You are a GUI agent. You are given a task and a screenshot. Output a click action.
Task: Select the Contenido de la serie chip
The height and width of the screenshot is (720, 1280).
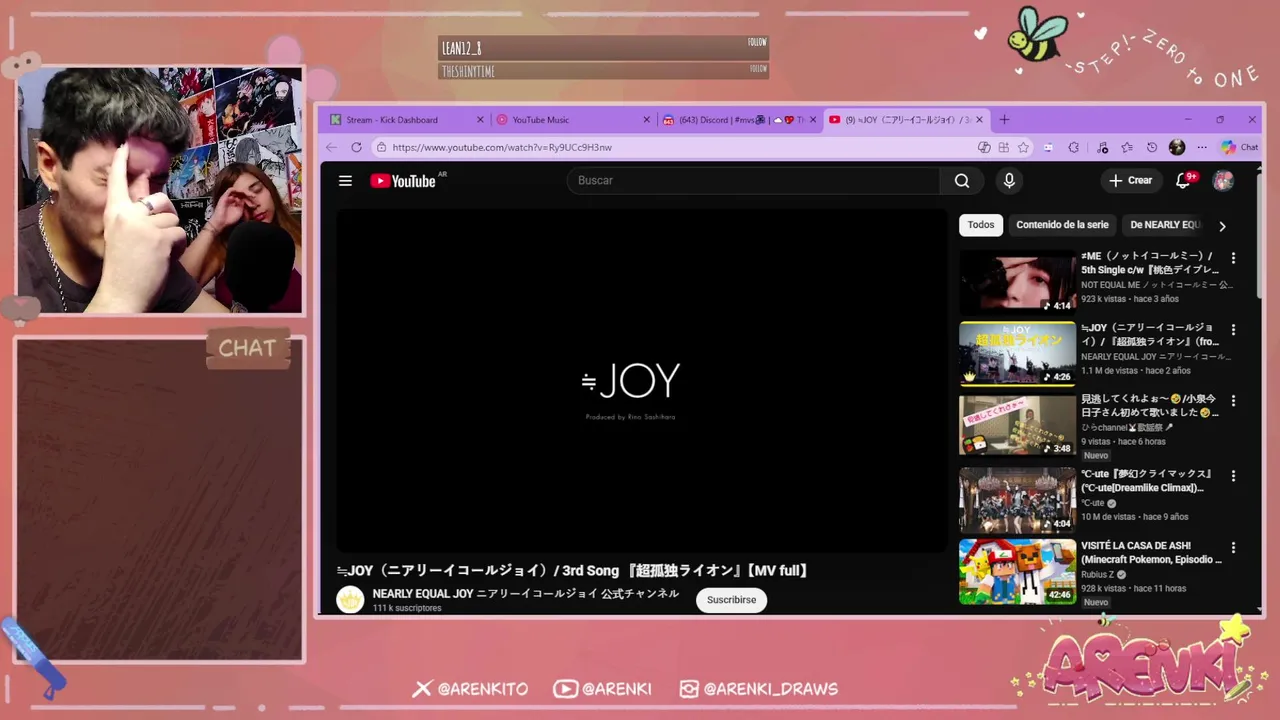[x=1062, y=225]
